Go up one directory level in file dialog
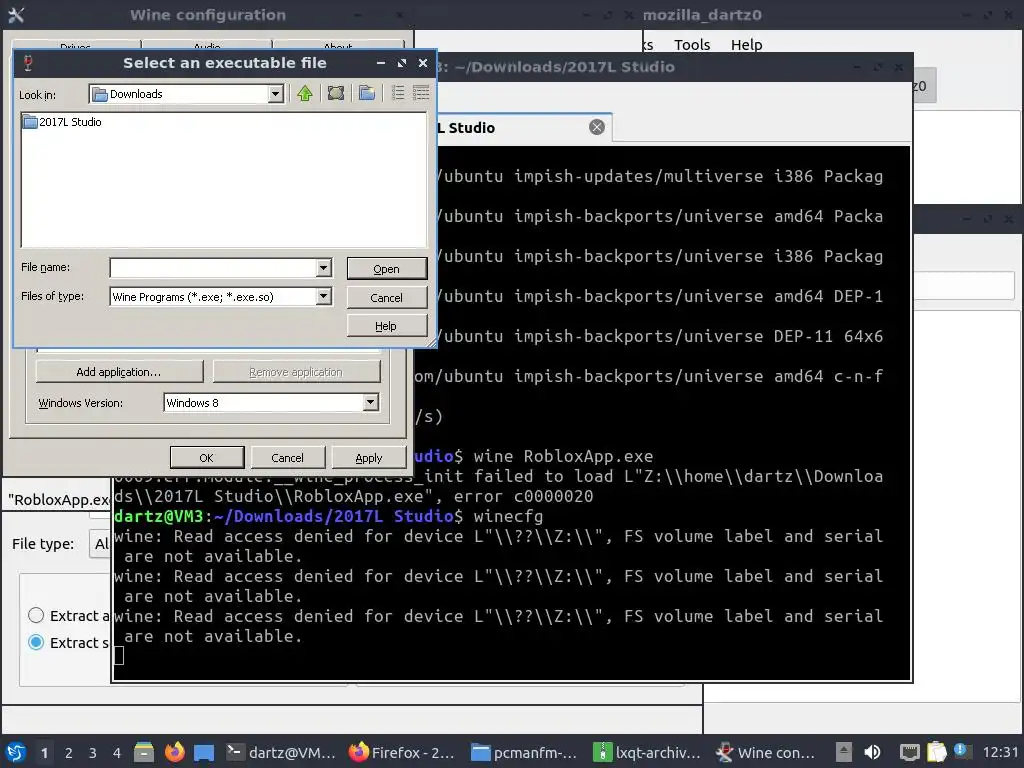The width and height of the screenshot is (1024, 768). (304, 93)
